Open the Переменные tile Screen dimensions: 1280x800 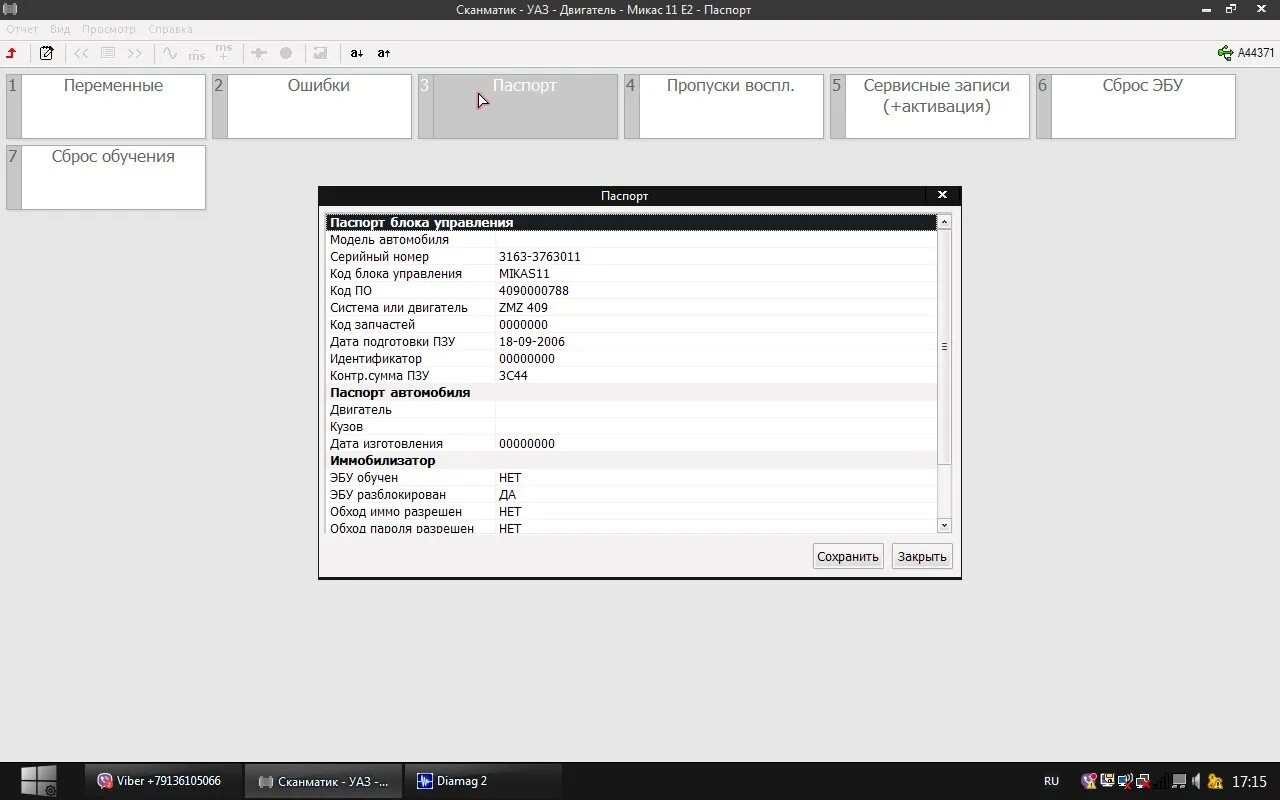coord(106,106)
